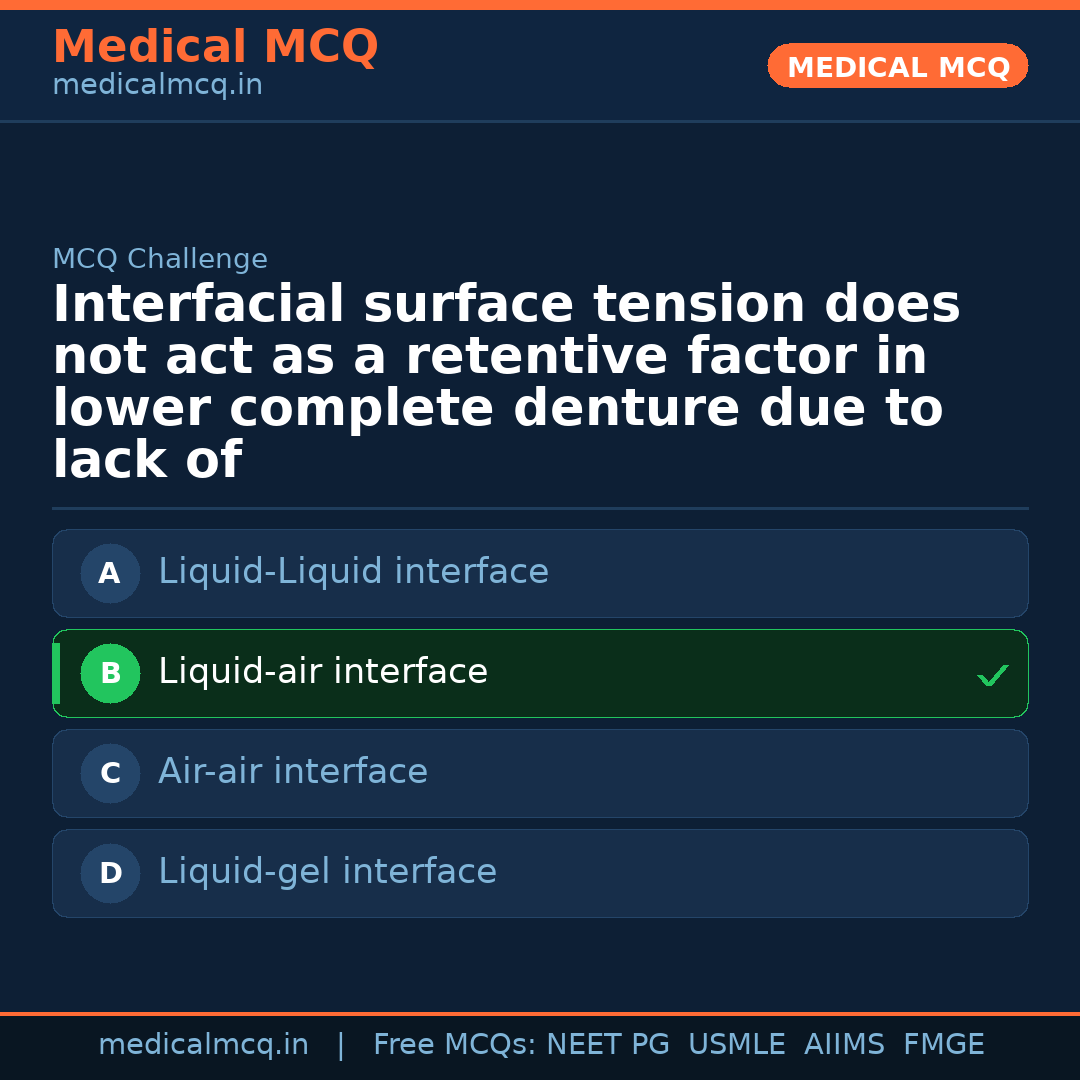Click the green letter B circle badge
Image resolution: width=1080 pixels, height=1080 pixels.
click(x=110, y=674)
